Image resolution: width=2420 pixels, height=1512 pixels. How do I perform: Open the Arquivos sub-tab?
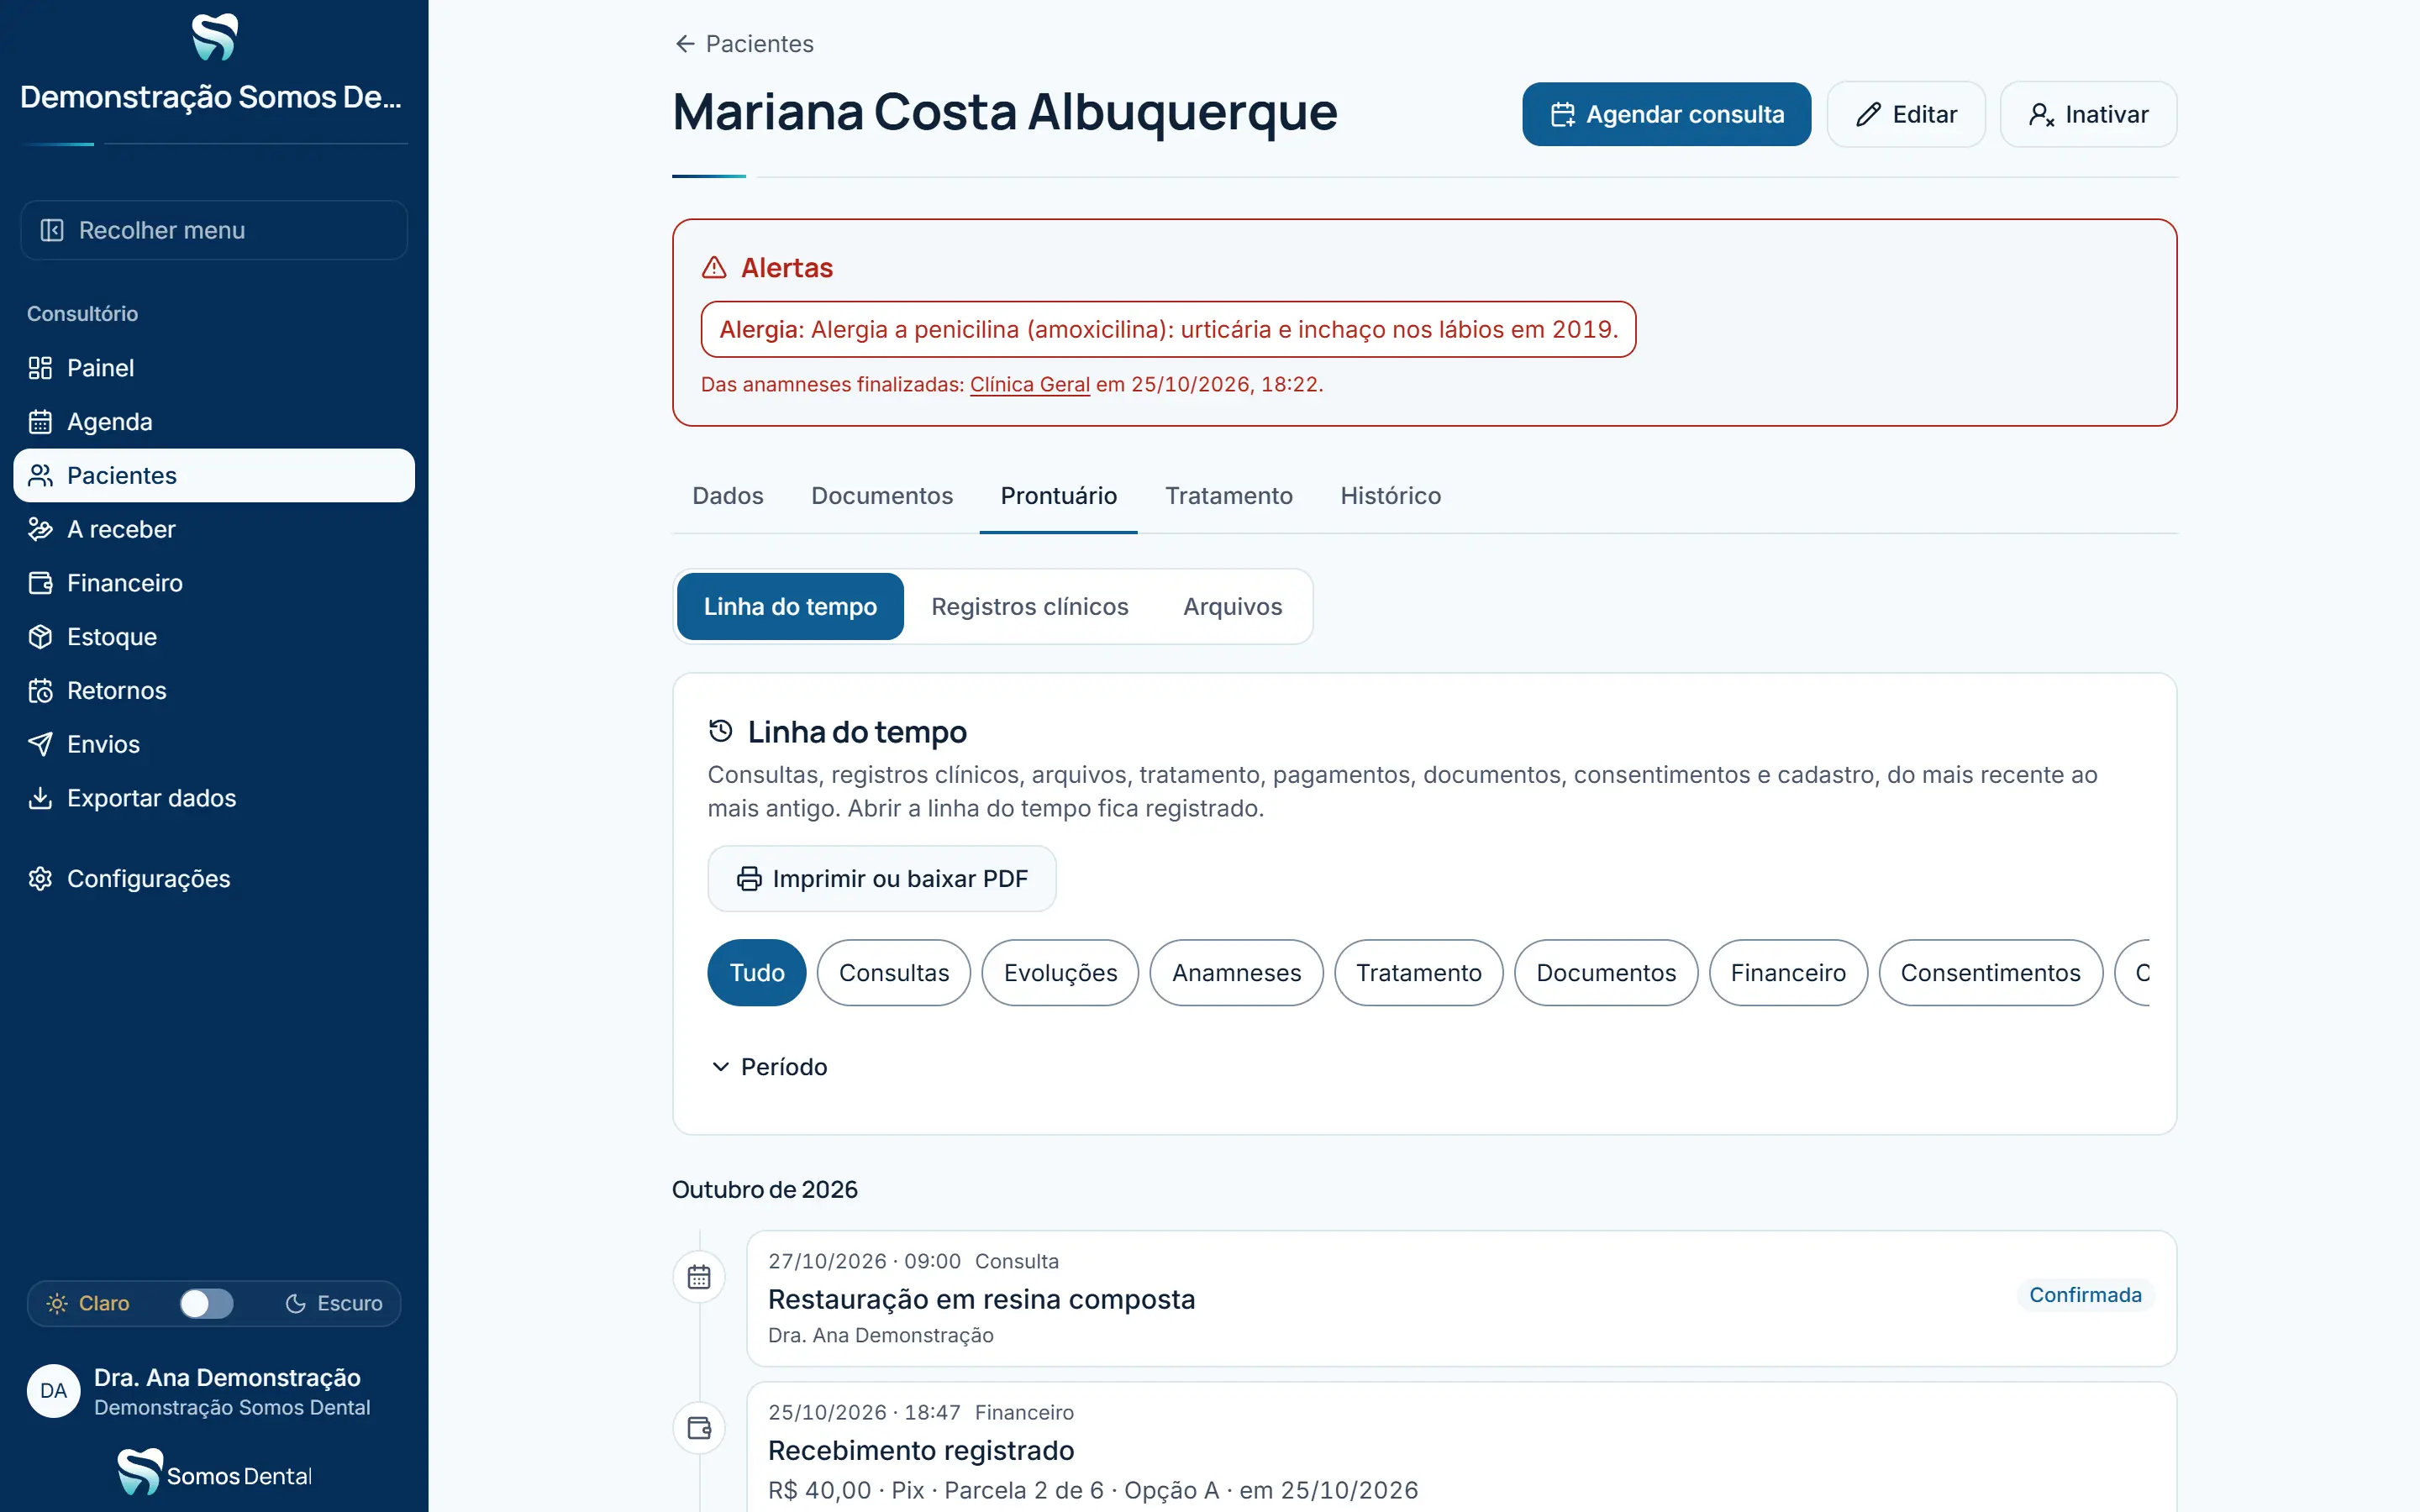click(1233, 607)
